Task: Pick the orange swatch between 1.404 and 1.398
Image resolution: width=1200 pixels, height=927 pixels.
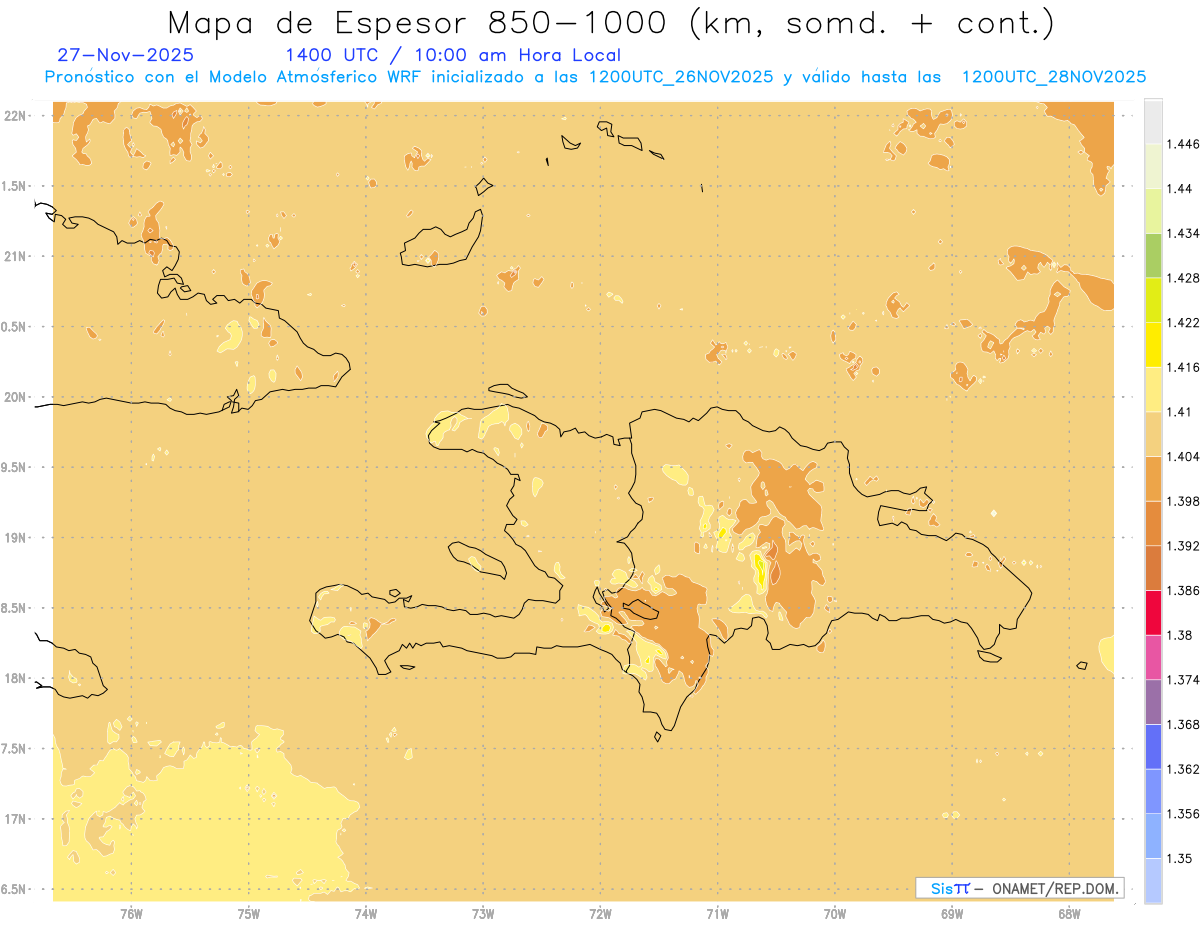Action: 1153,478
